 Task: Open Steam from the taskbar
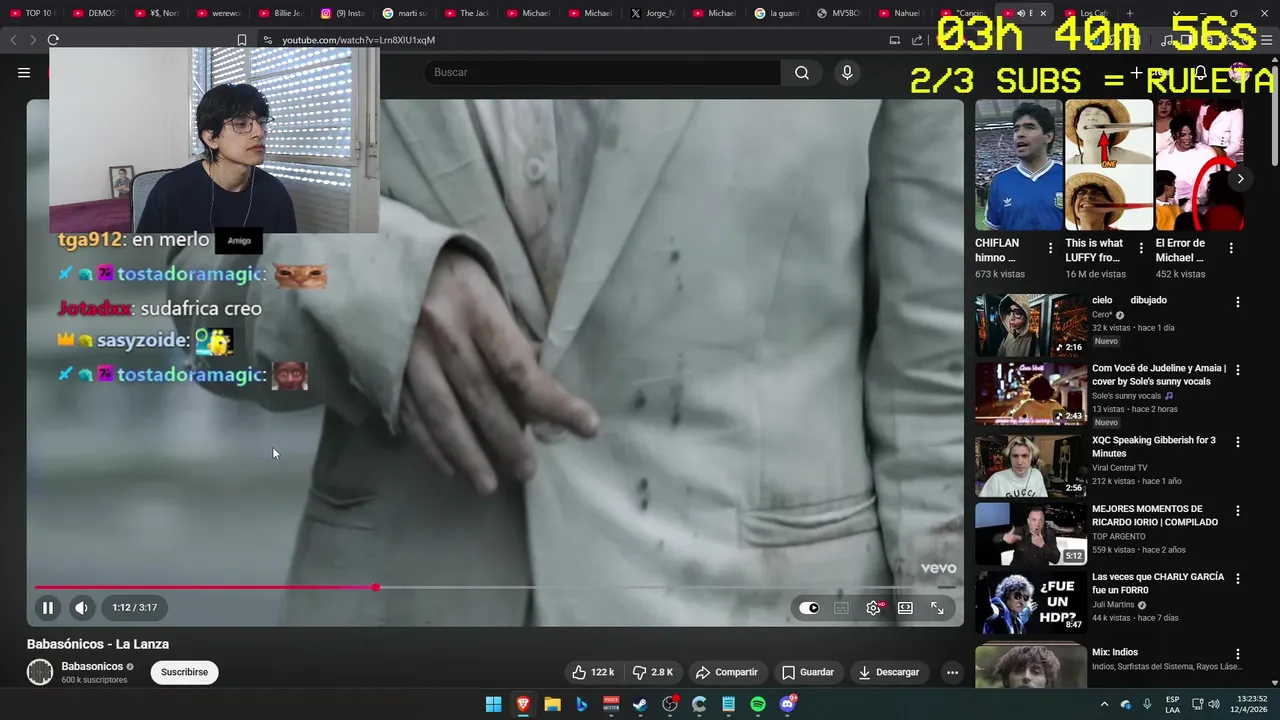click(640, 704)
